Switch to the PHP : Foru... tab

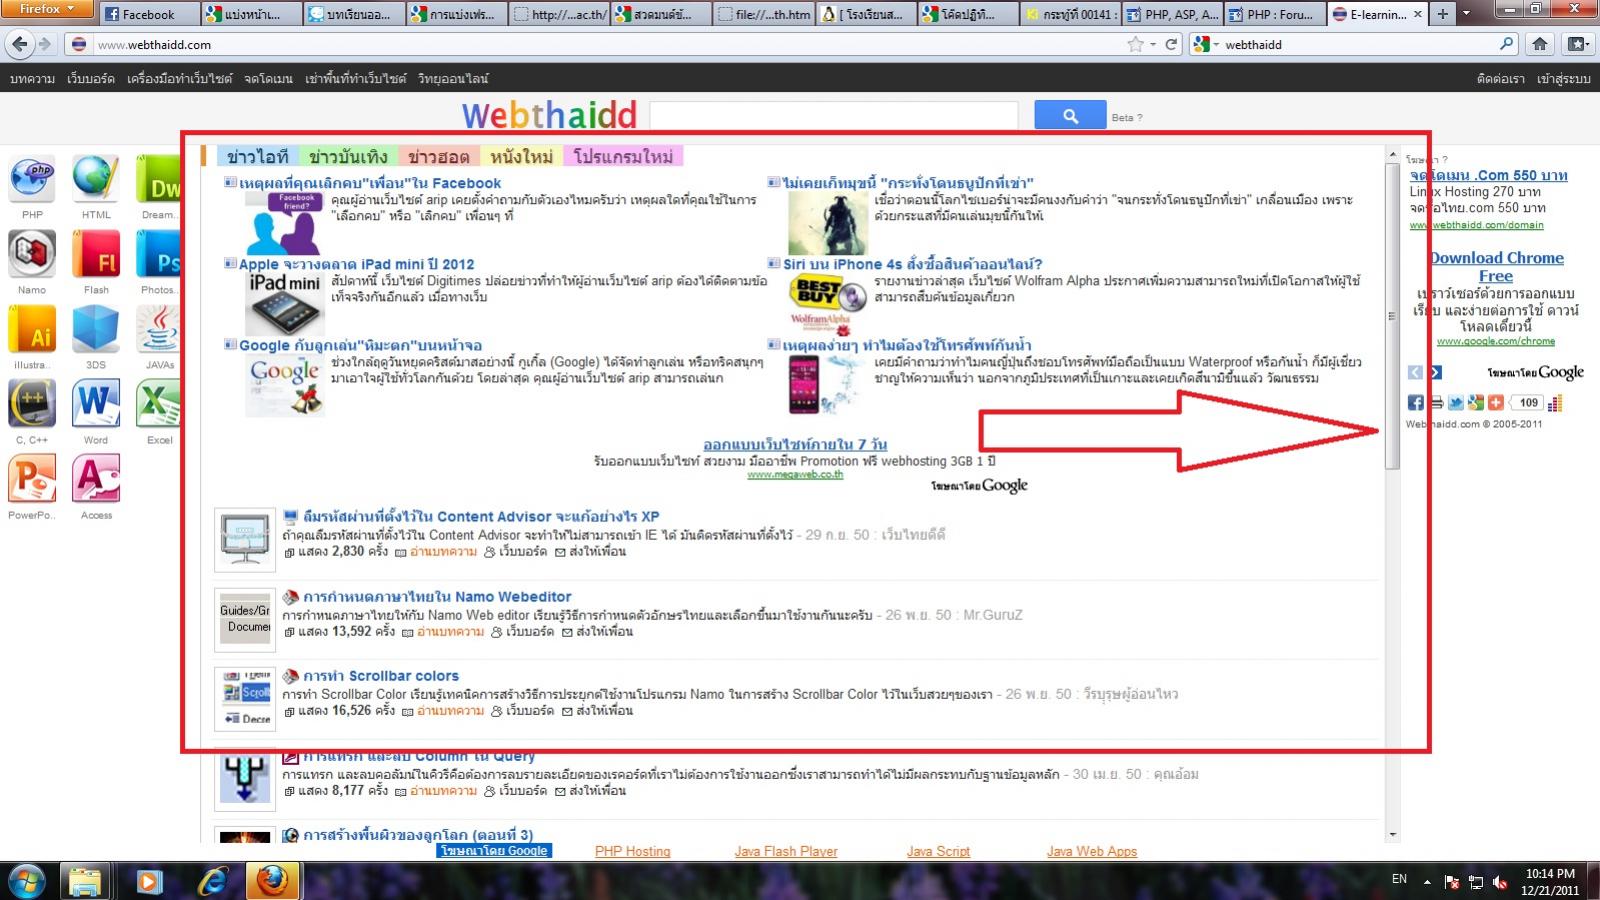coord(1275,14)
